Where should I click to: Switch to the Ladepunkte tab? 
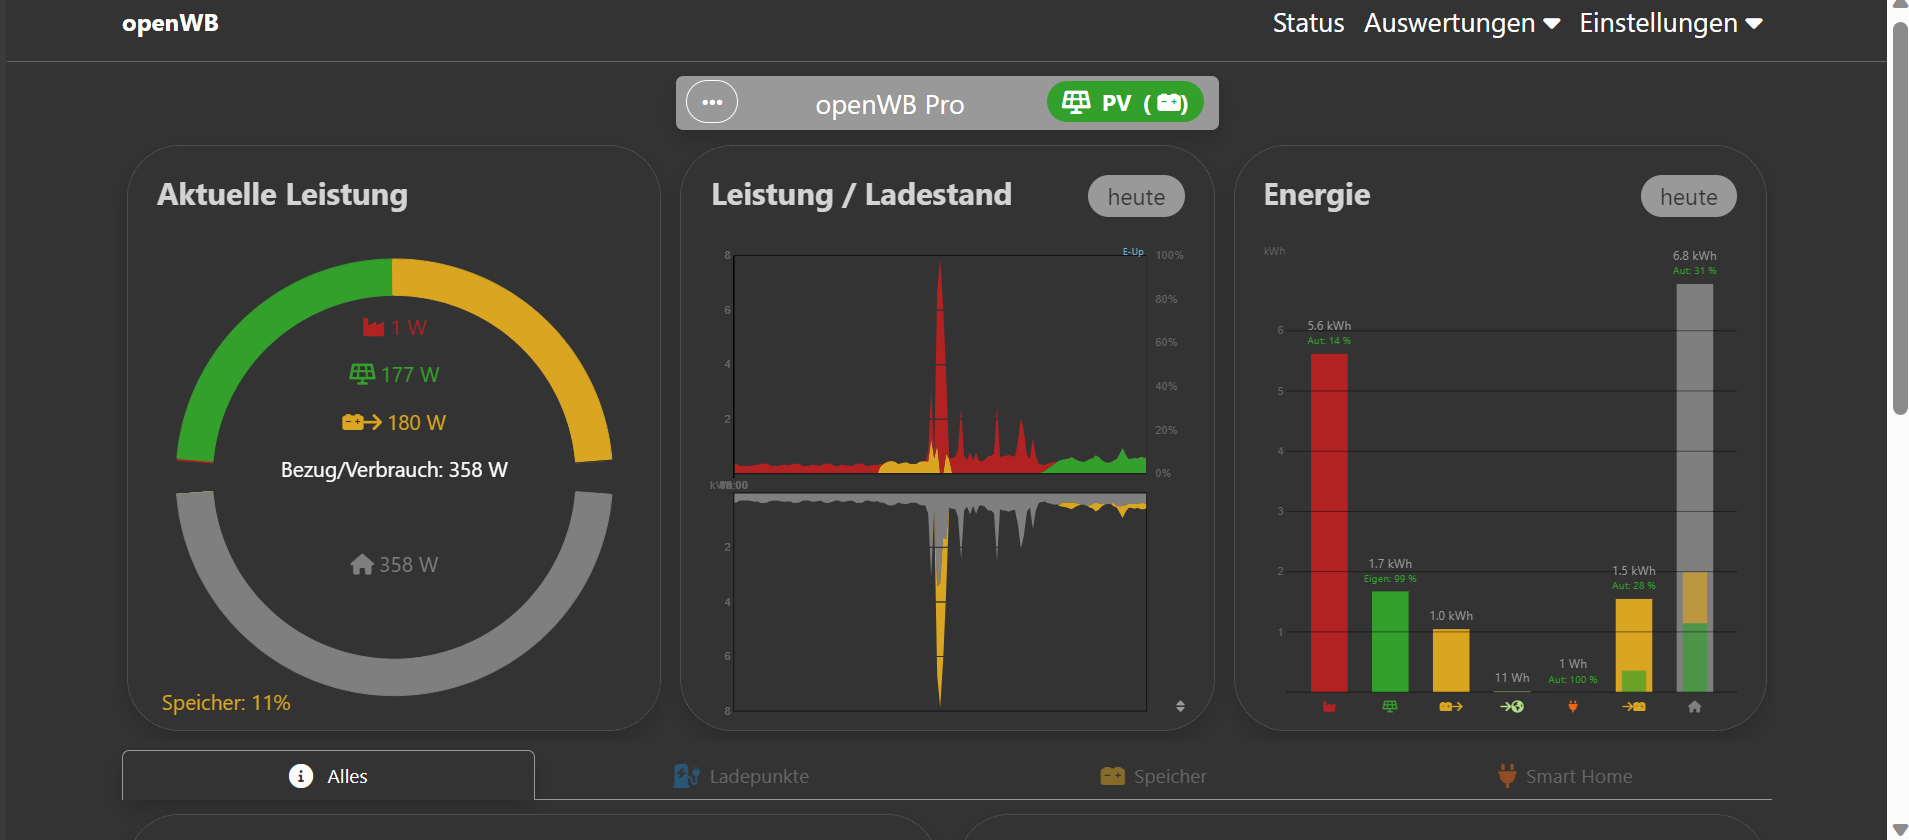tap(741, 776)
